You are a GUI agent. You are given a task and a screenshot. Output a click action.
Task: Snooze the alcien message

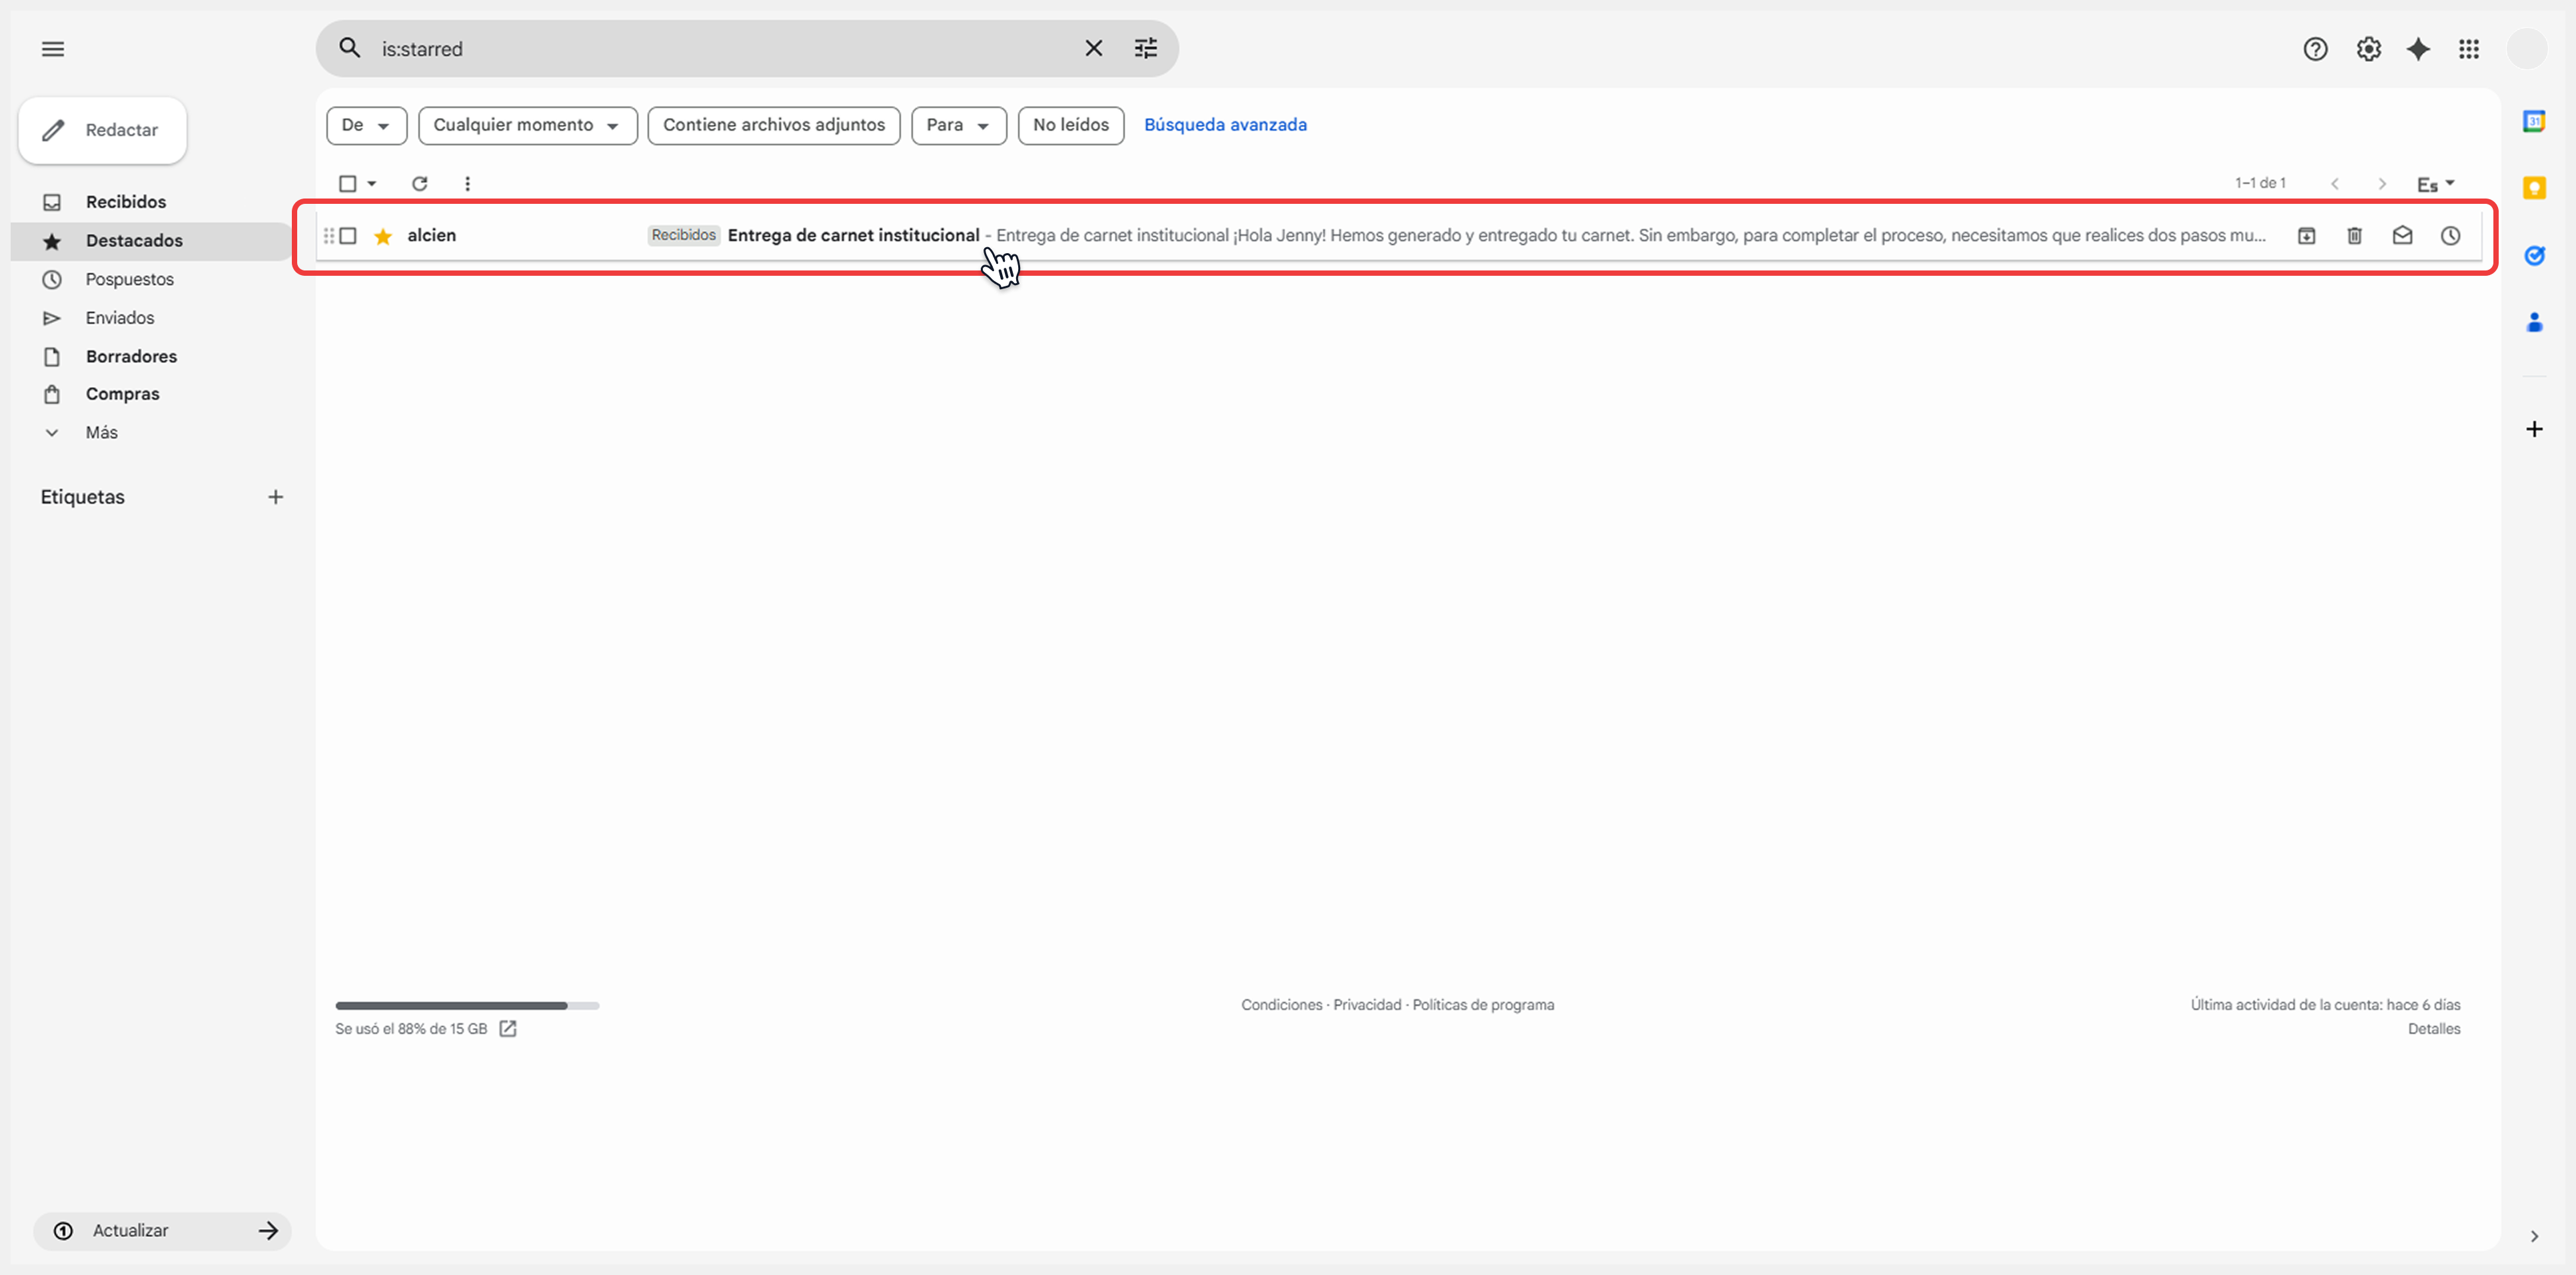tap(2450, 236)
